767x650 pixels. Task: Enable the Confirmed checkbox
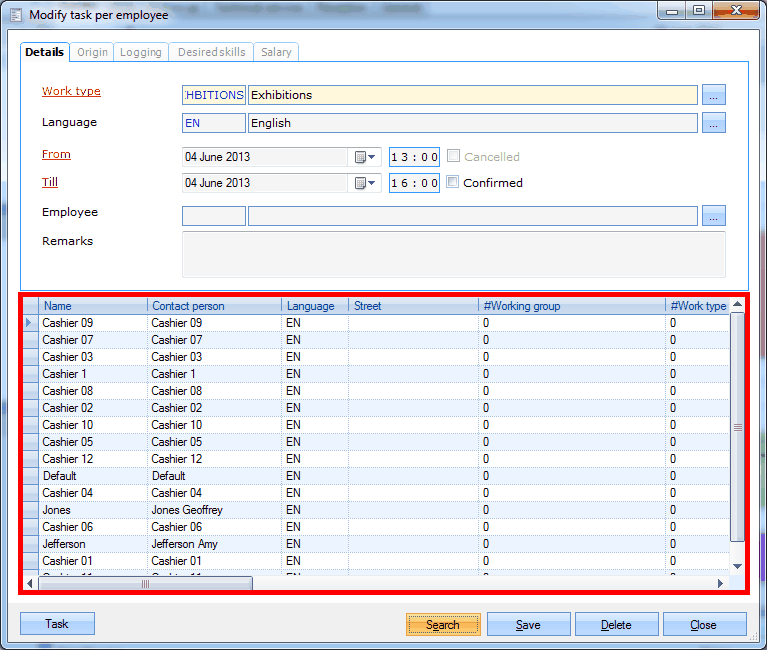(453, 183)
